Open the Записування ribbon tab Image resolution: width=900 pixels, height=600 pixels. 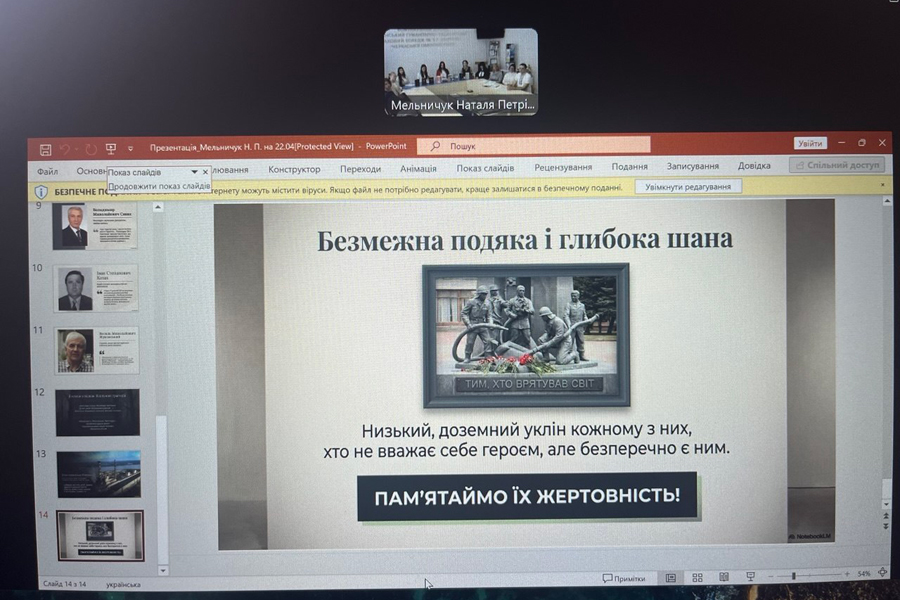point(692,166)
